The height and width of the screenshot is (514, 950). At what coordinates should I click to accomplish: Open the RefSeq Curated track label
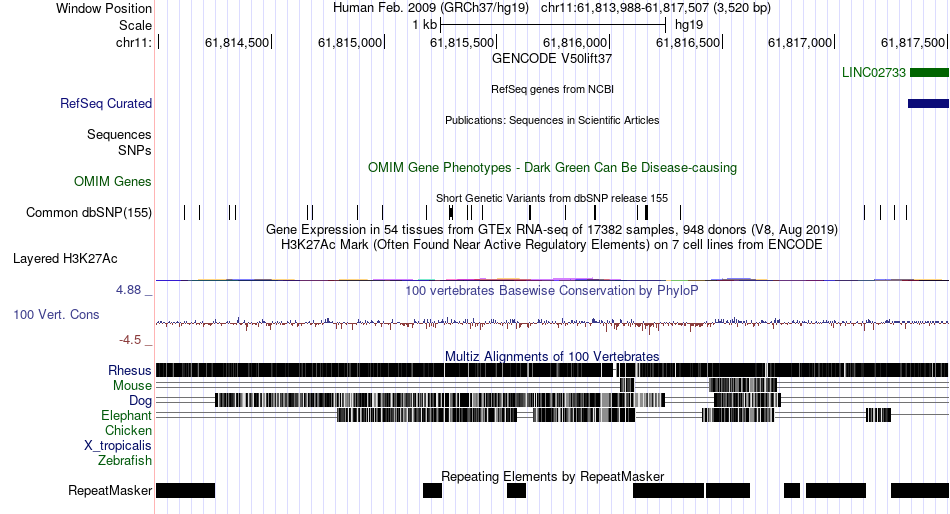click(x=106, y=104)
